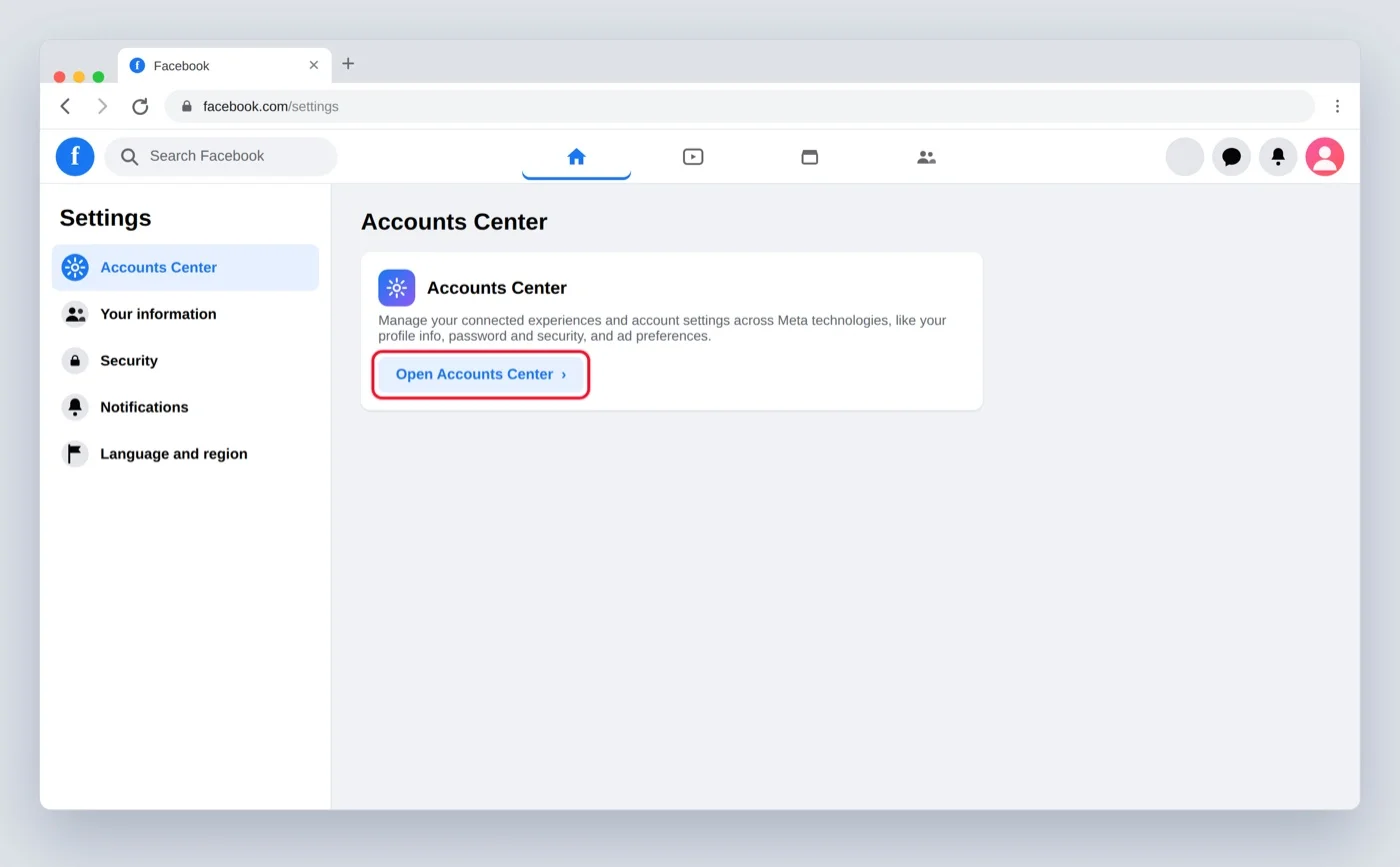Image resolution: width=1400 pixels, height=867 pixels.
Task: Open Messenger chat icon
Action: click(1232, 156)
